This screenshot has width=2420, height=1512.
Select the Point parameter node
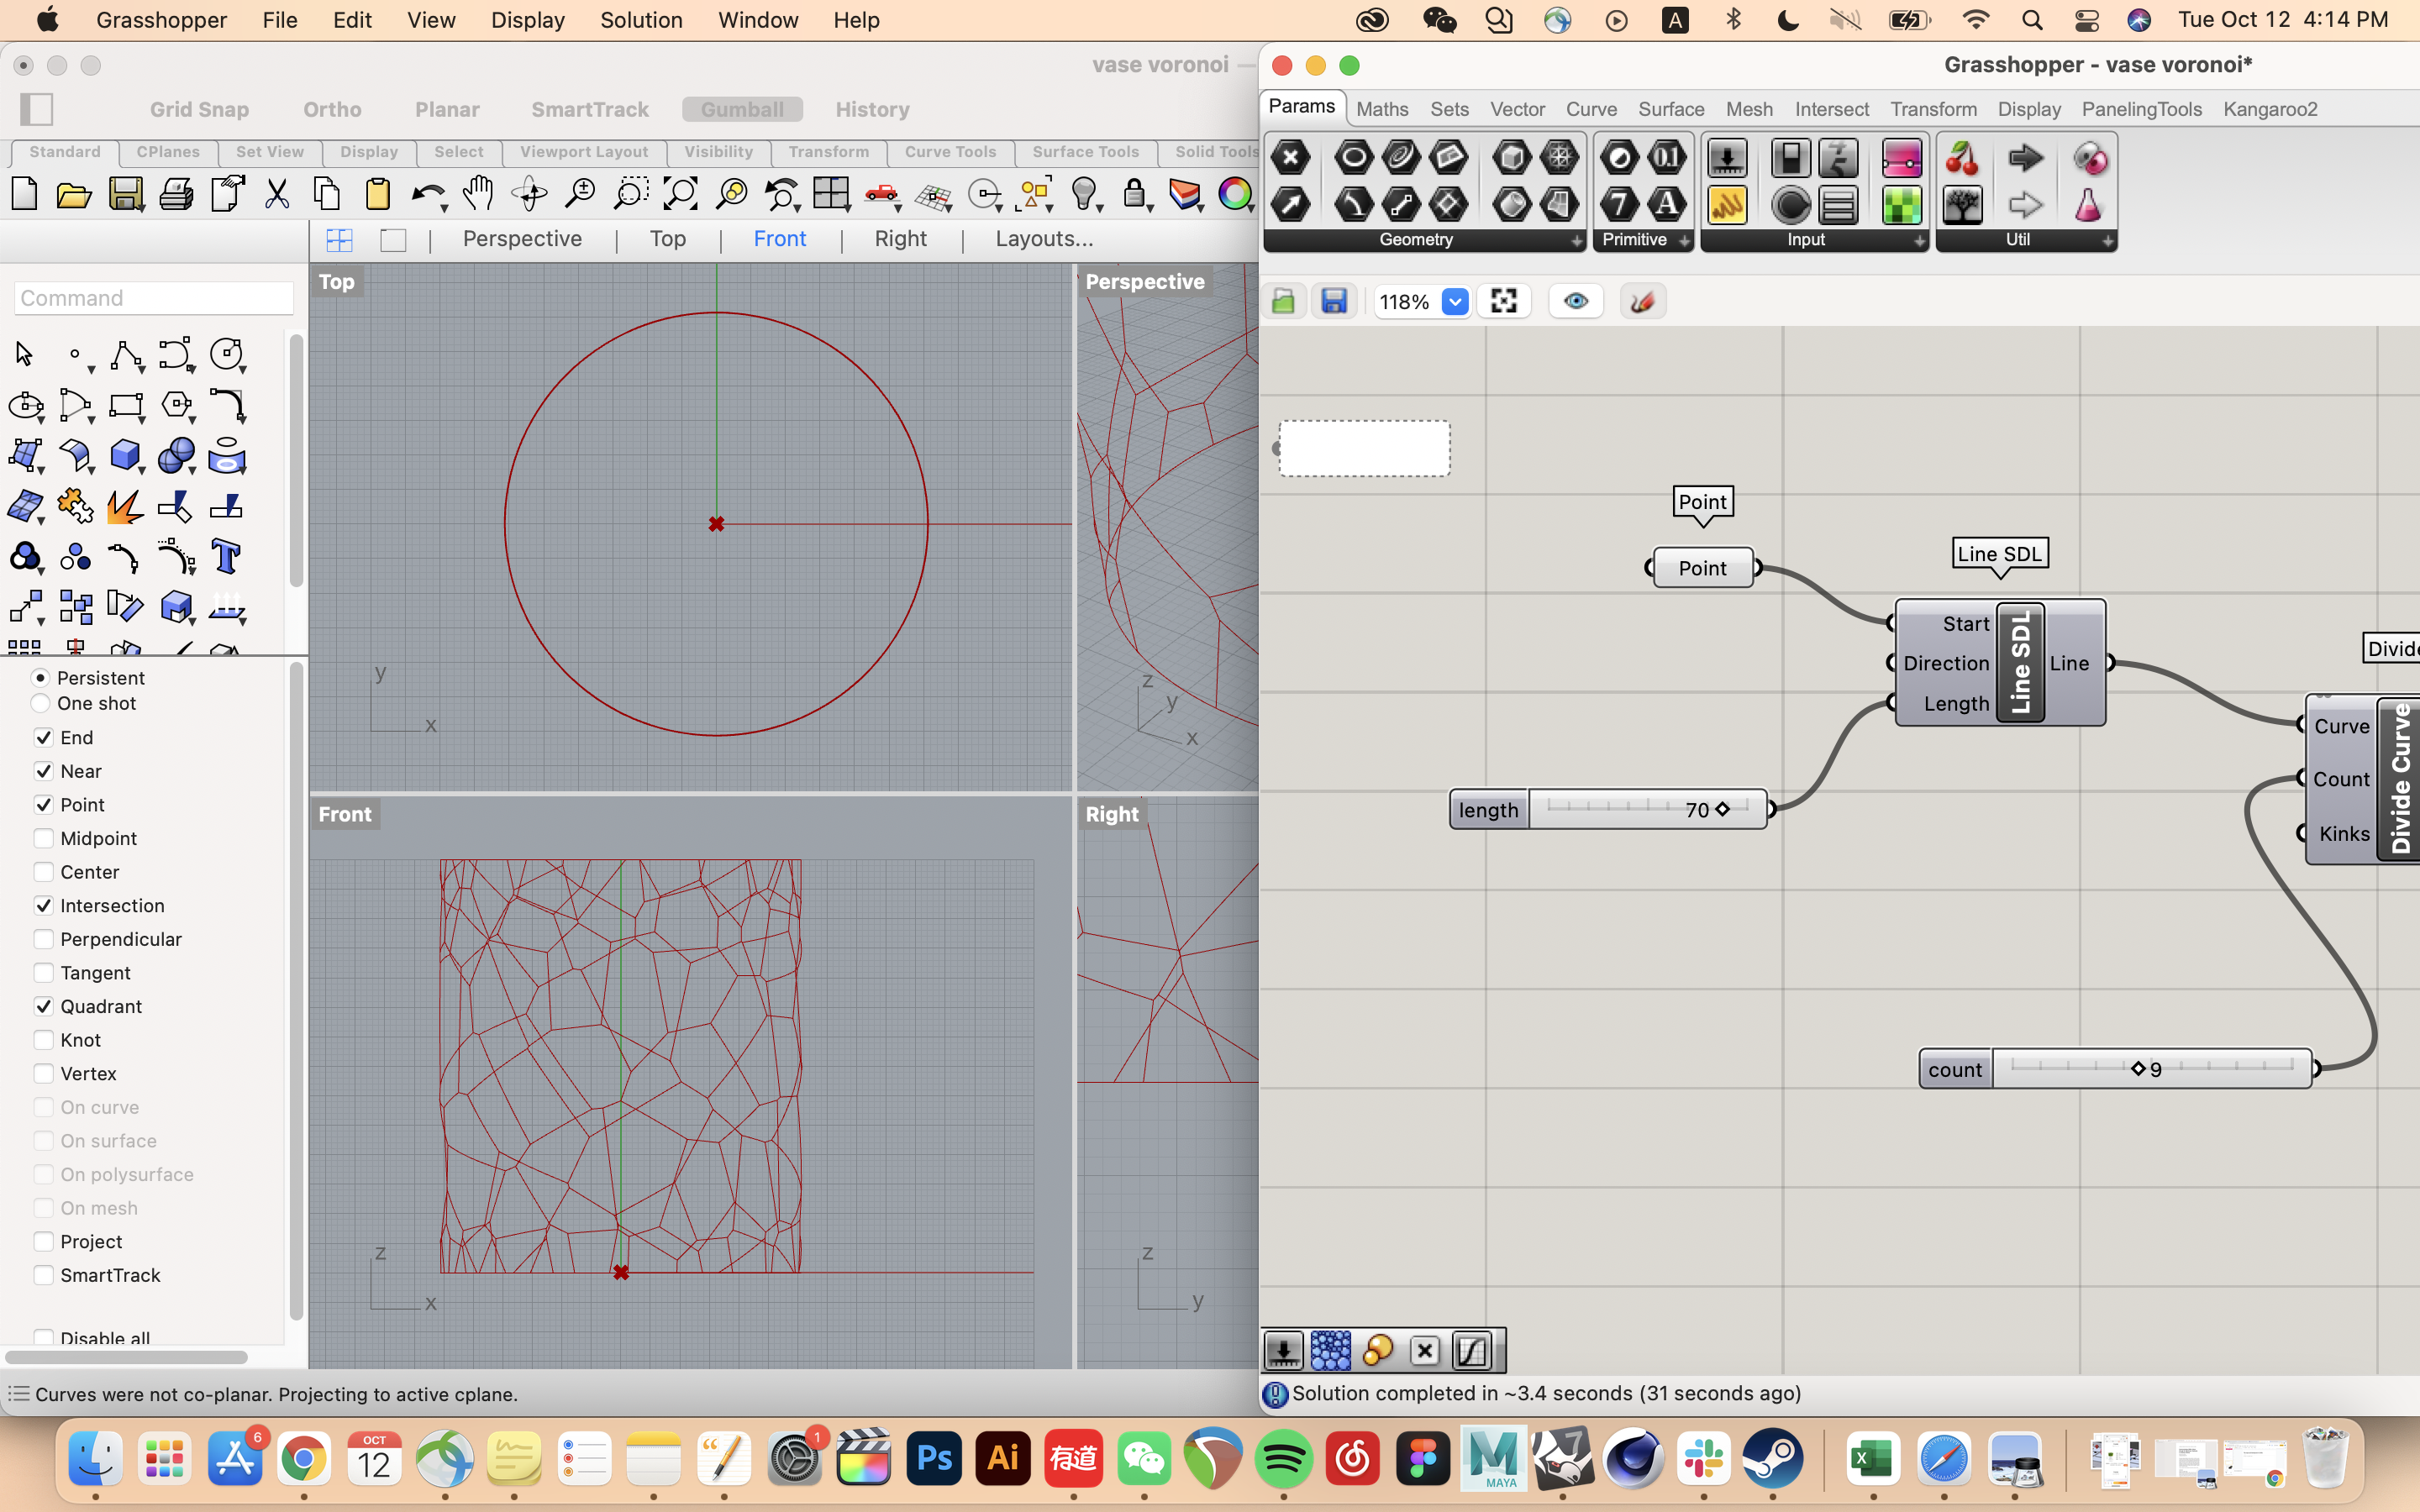coord(1702,566)
